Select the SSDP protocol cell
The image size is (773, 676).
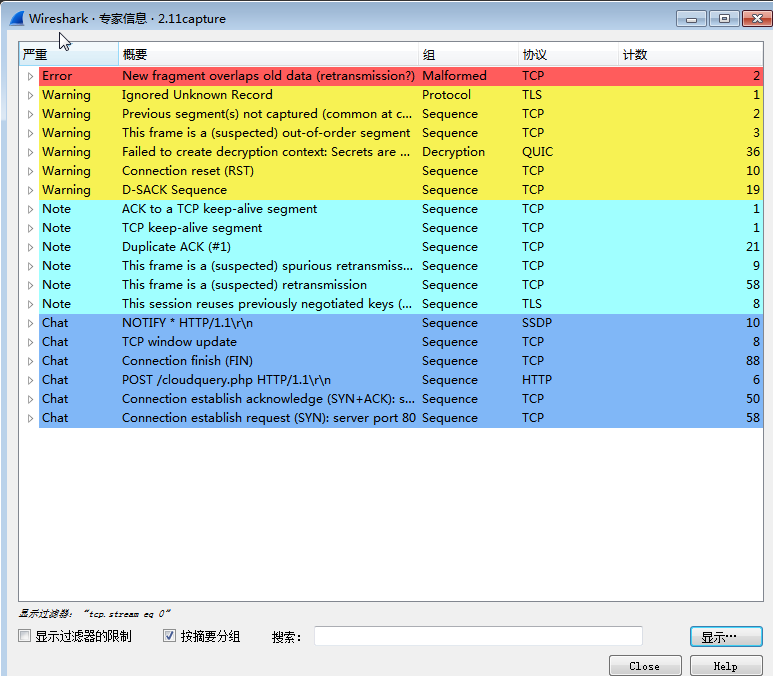[x=537, y=323]
